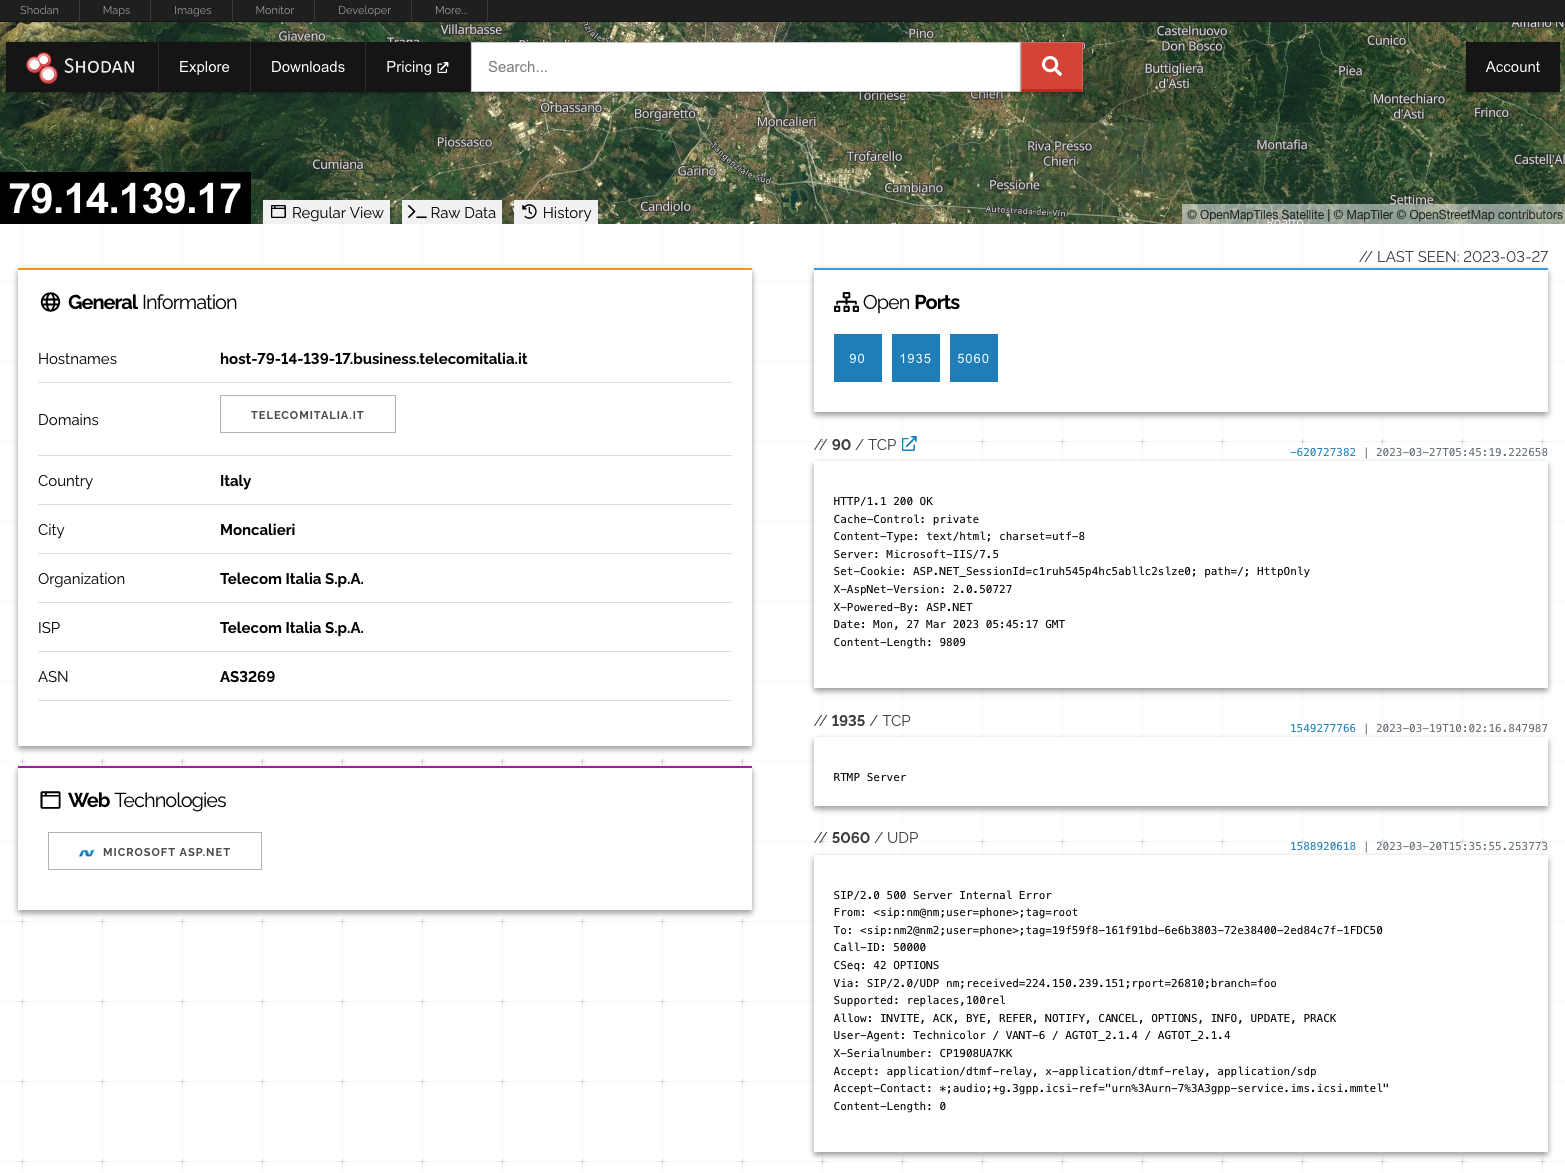Click the TELECOMITALIA.IT domain button
Viewport: 1565px width, 1173px height.
point(307,414)
